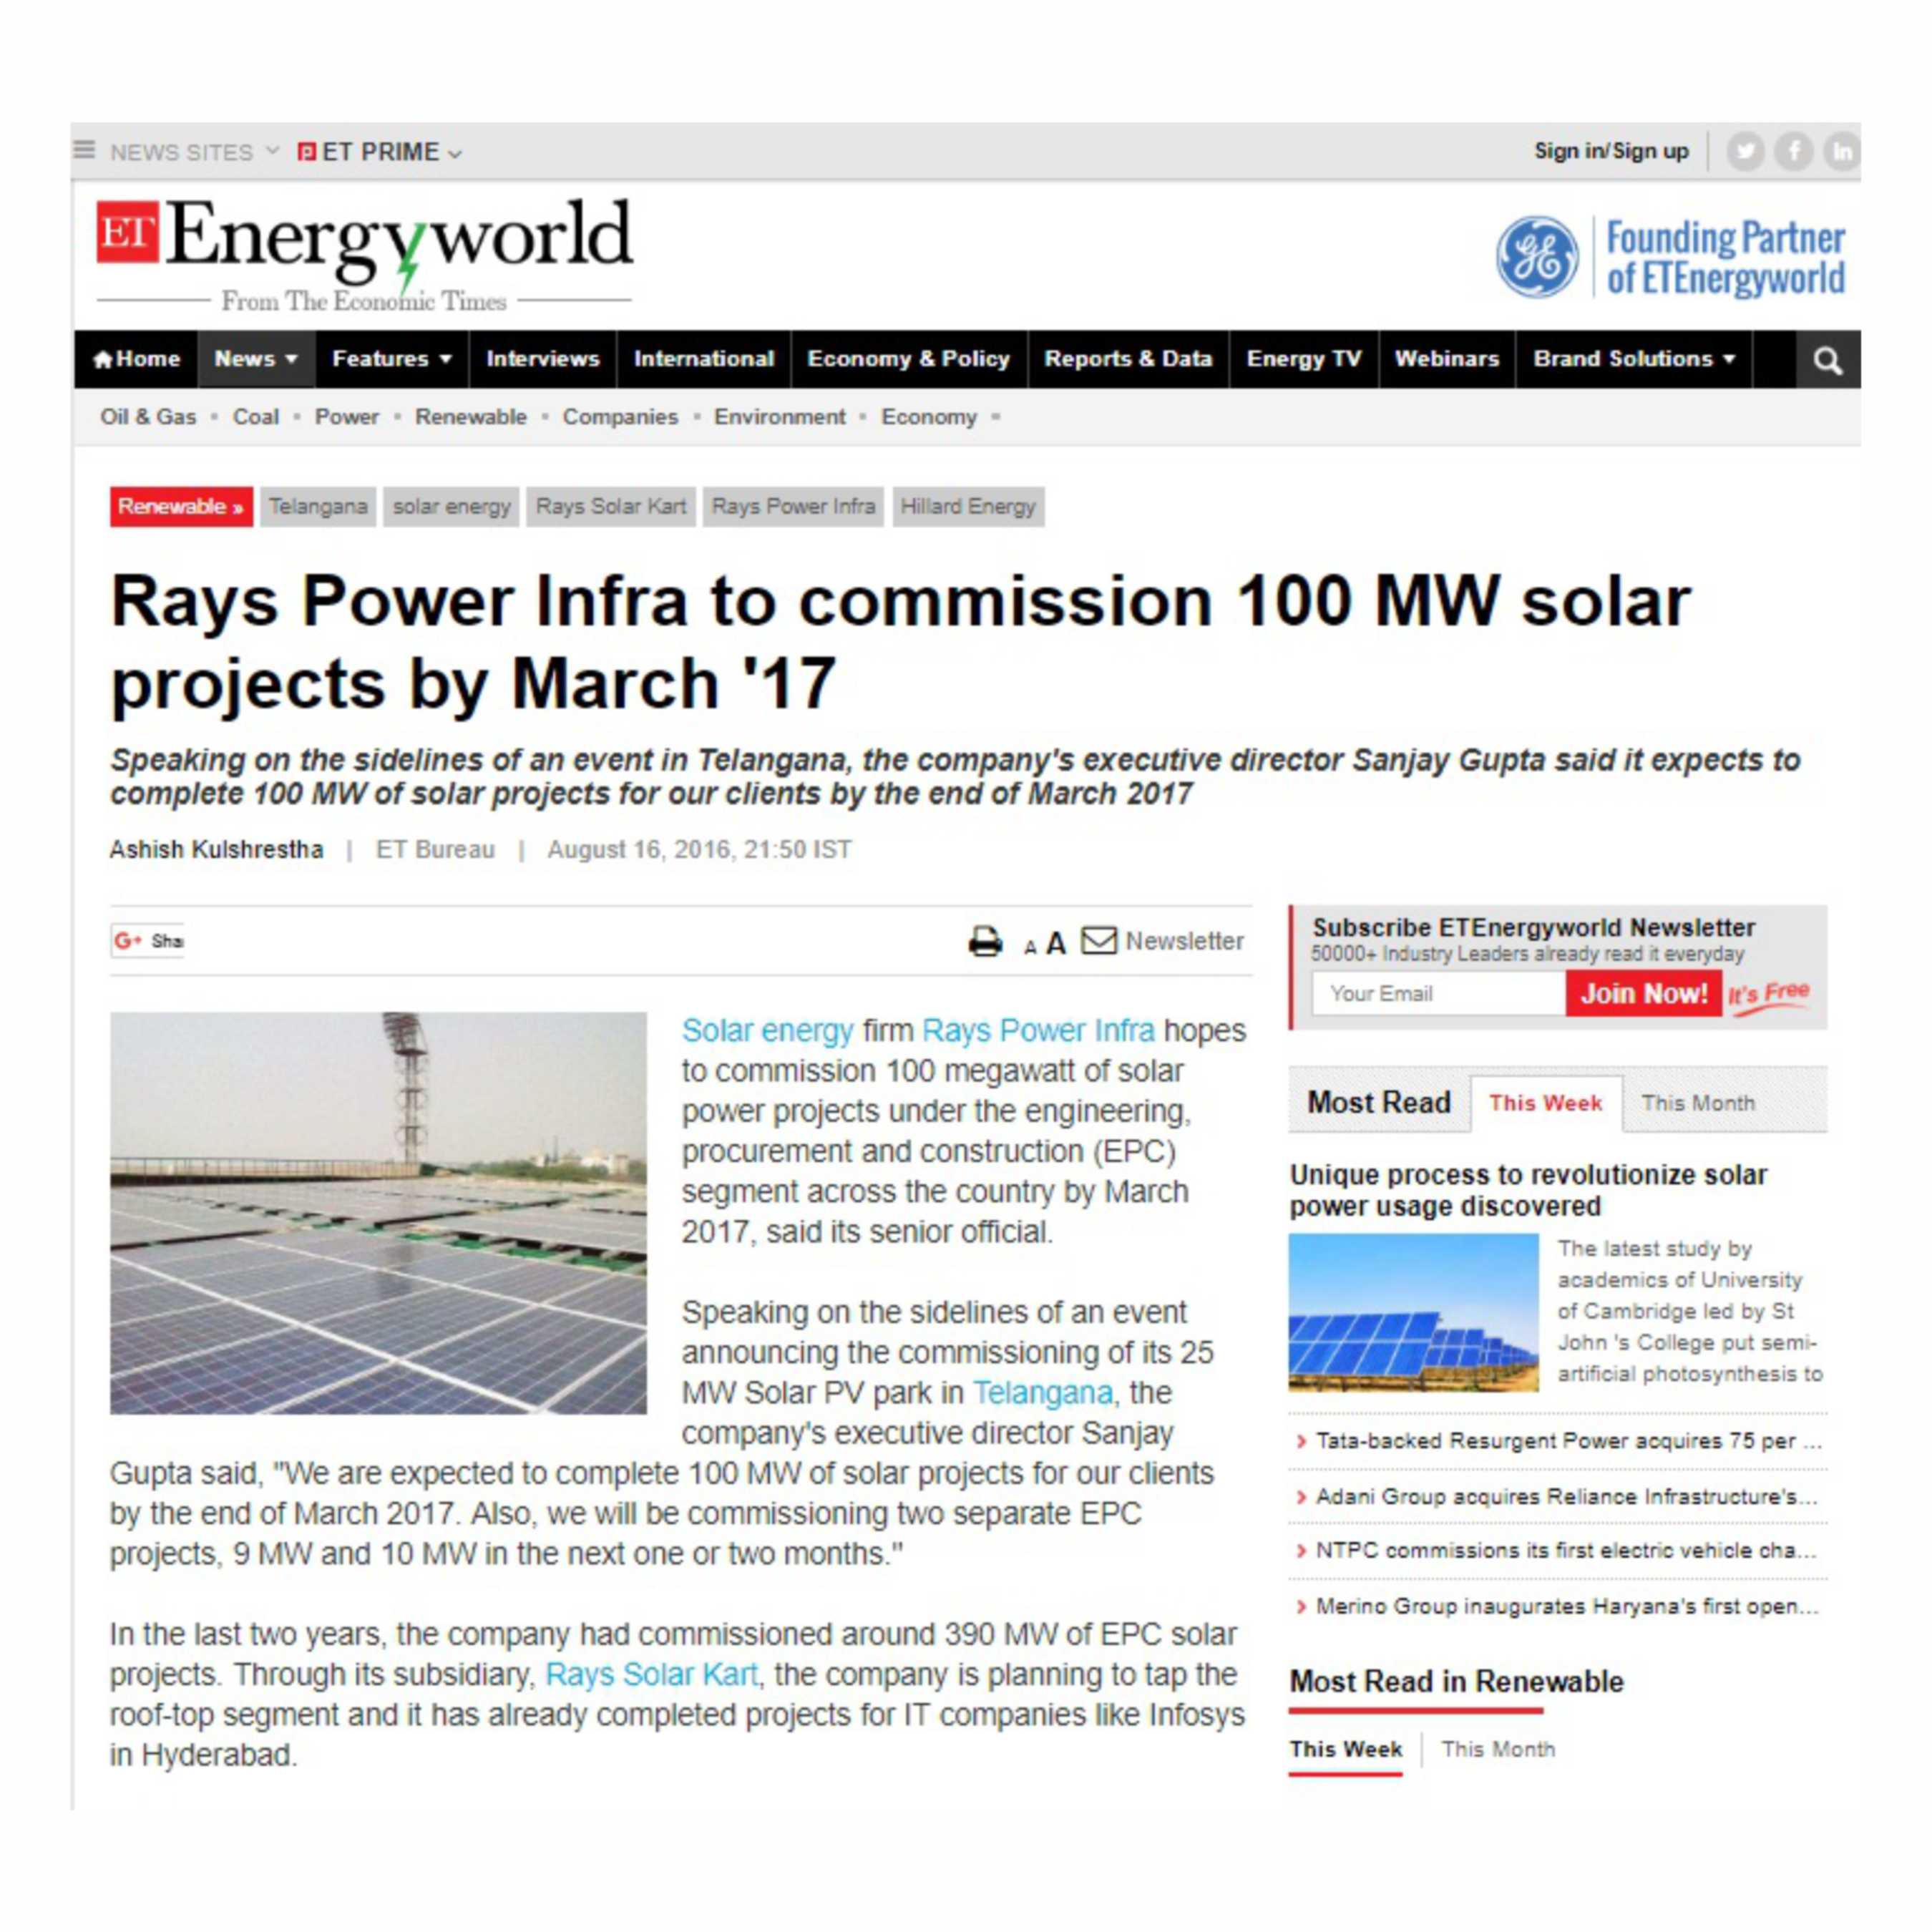Switch Most Read to This Month
This screenshot has height=1932, width=1932.
pyautogui.click(x=1697, y=1103)
